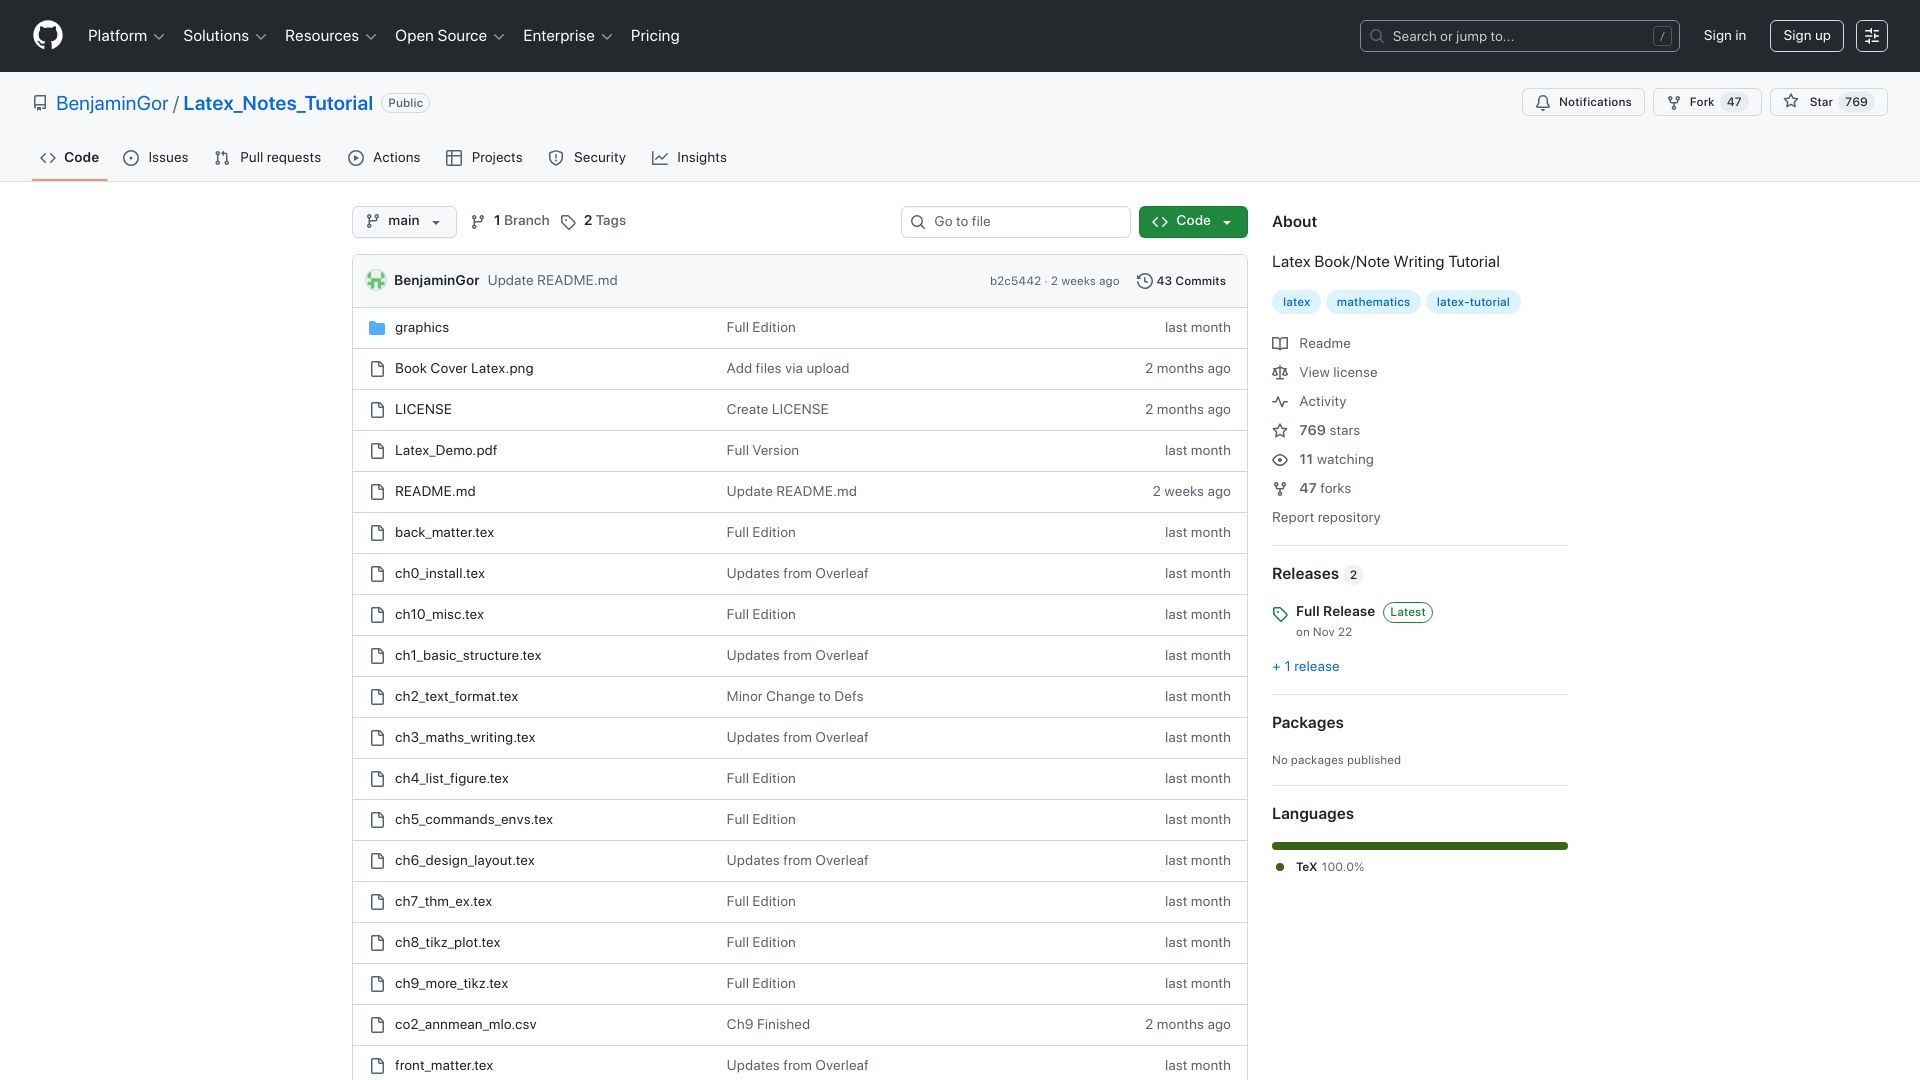Click the Full Release tag icon

[1280, 614]
